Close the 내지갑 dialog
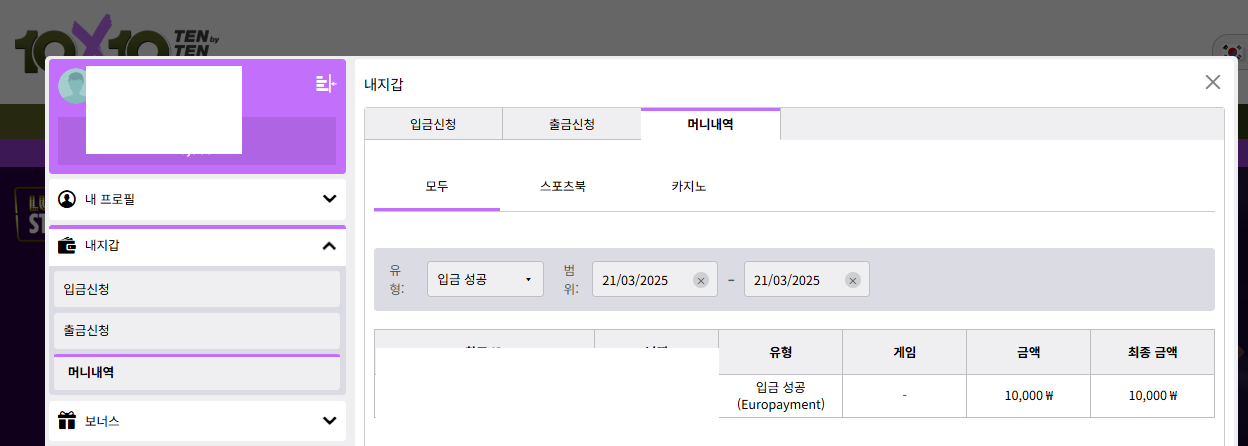This screenshot has height=446, width=1248. (x=1212, y=82)
